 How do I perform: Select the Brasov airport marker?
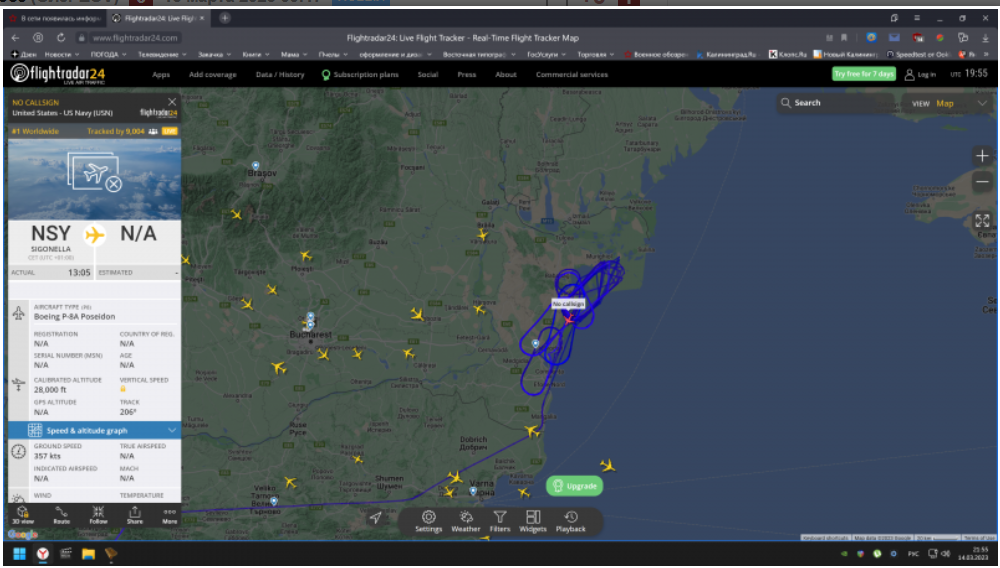click(256, 166)
